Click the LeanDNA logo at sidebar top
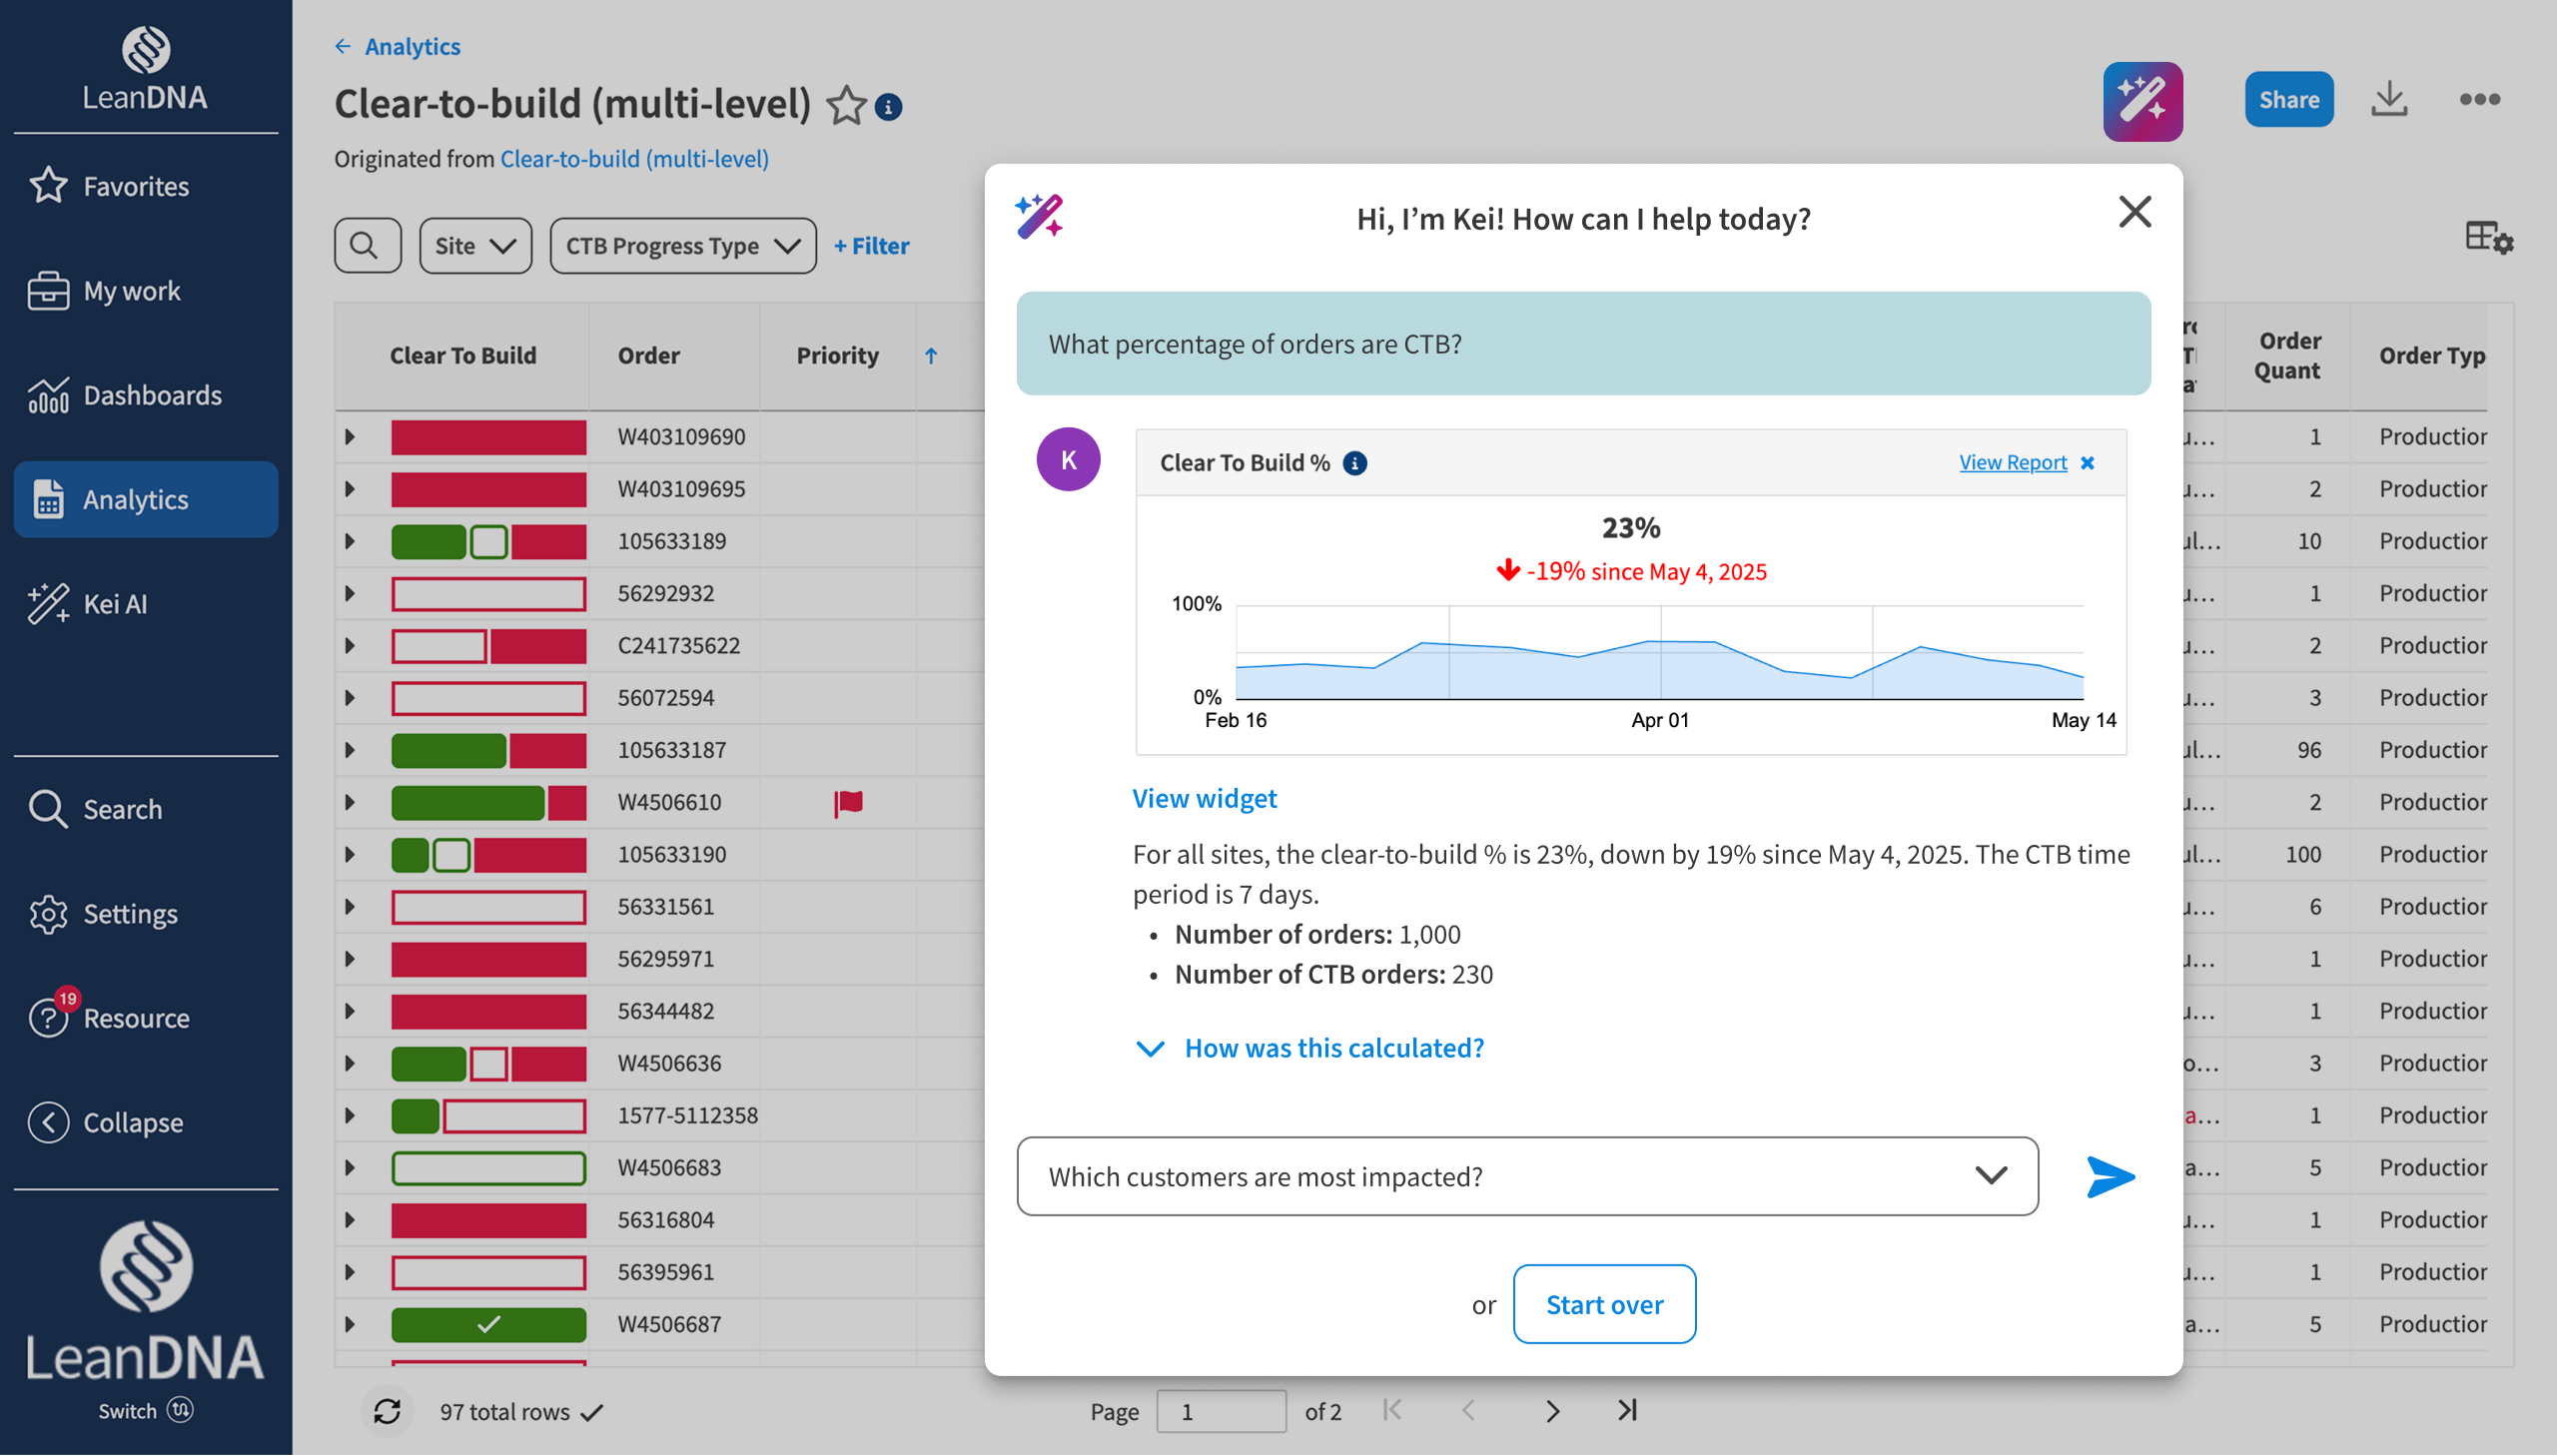The image size is (2557, 1456). [x=146, y=67]
